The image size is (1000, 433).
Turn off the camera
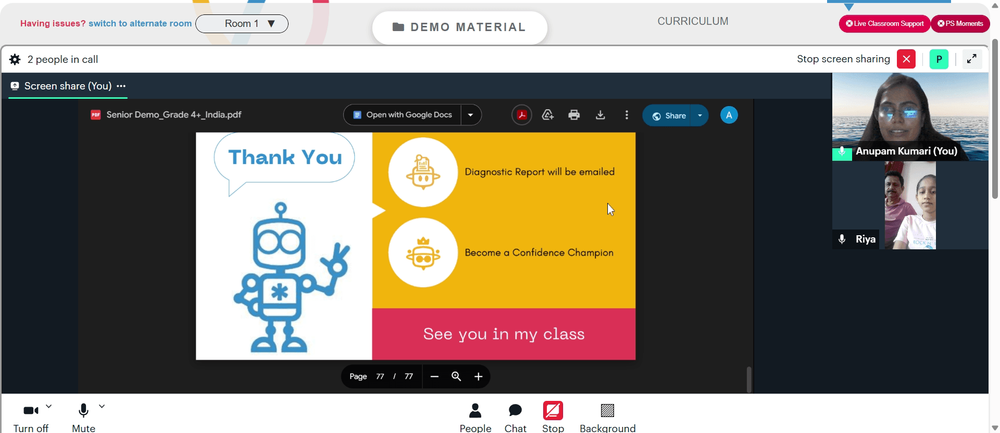click(x=31, y=418)
